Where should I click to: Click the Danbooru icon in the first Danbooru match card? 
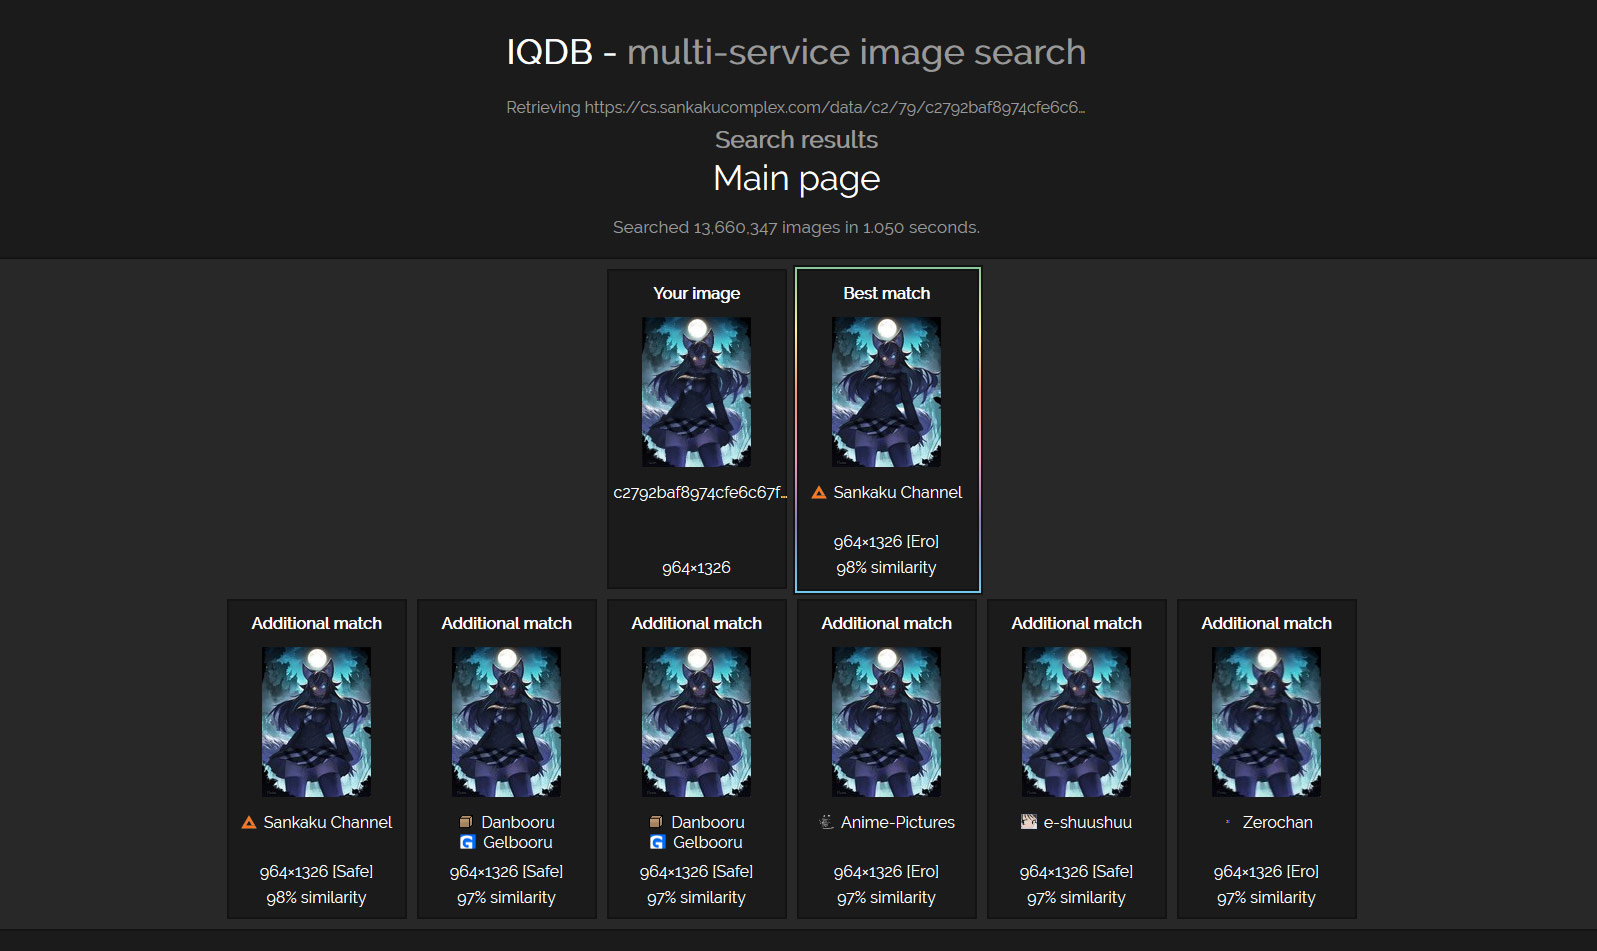coord(466,822)
